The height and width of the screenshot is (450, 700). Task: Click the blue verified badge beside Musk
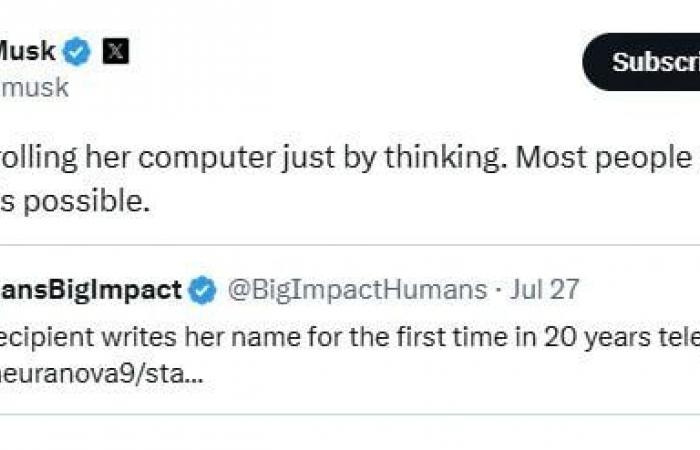76,51
